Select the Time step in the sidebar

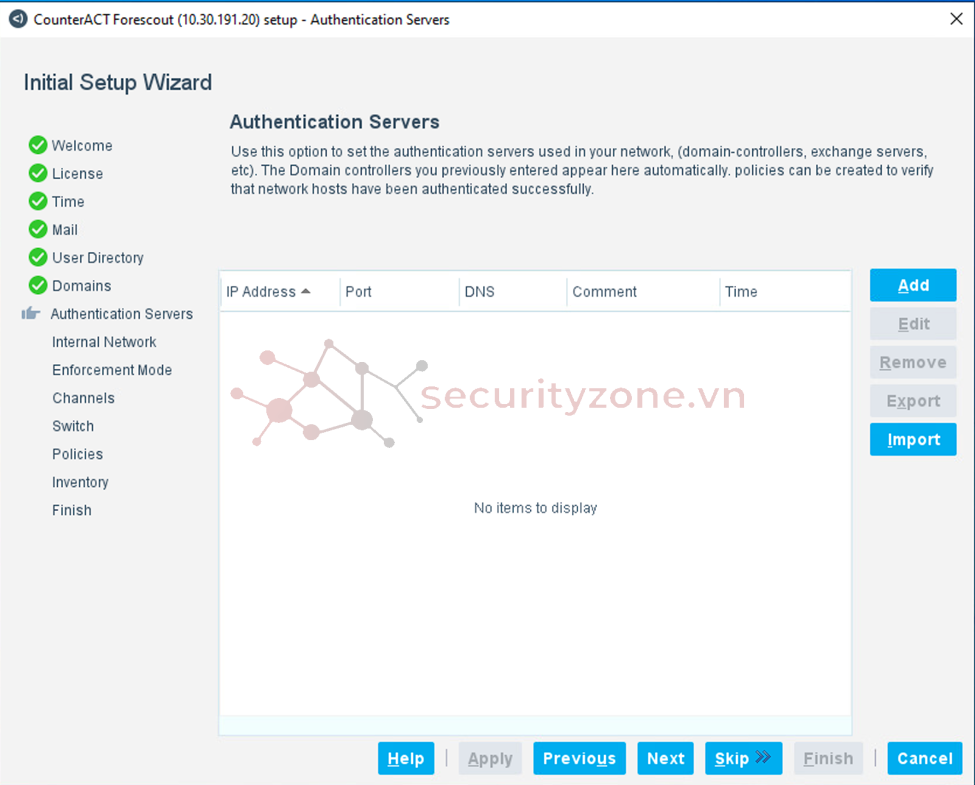coord(68,202)
